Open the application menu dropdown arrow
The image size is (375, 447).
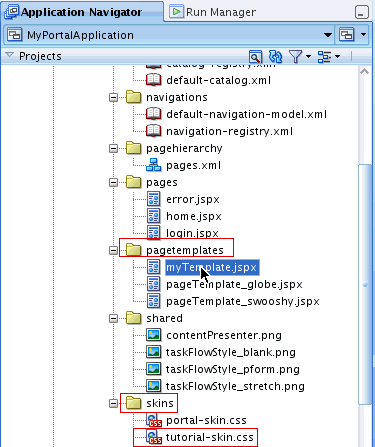click(x=363, y=35)
